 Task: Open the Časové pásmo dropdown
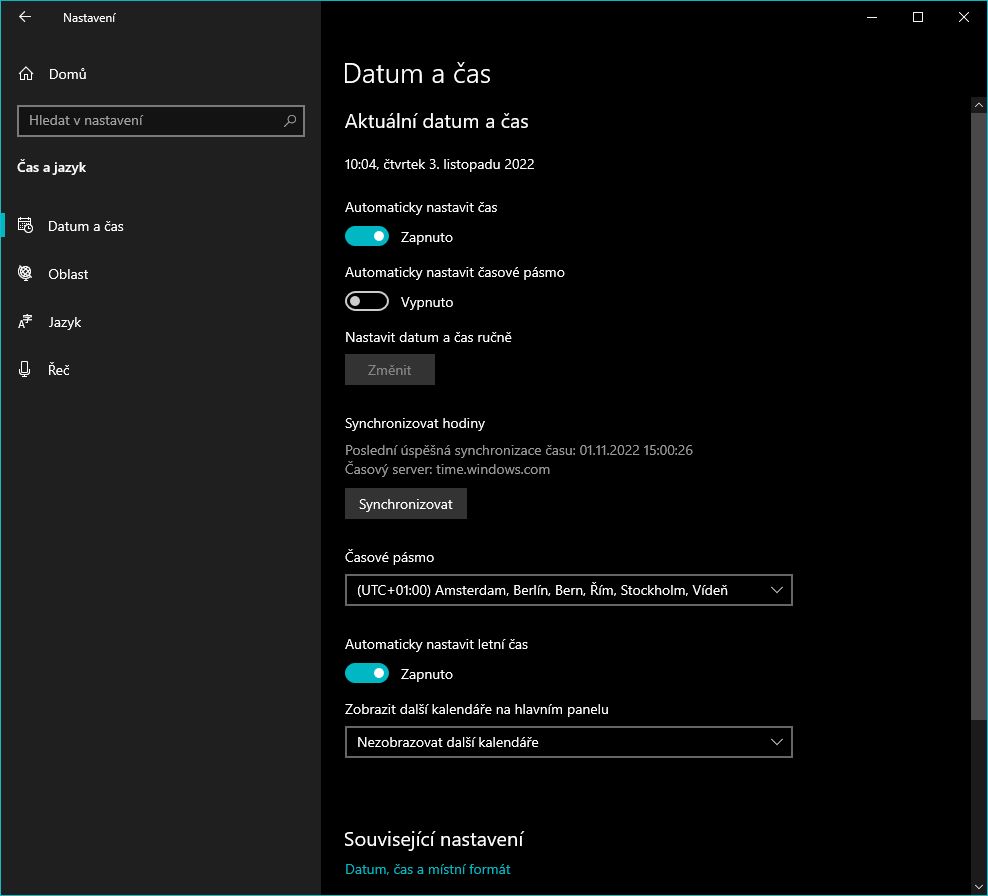pos(568,590)
